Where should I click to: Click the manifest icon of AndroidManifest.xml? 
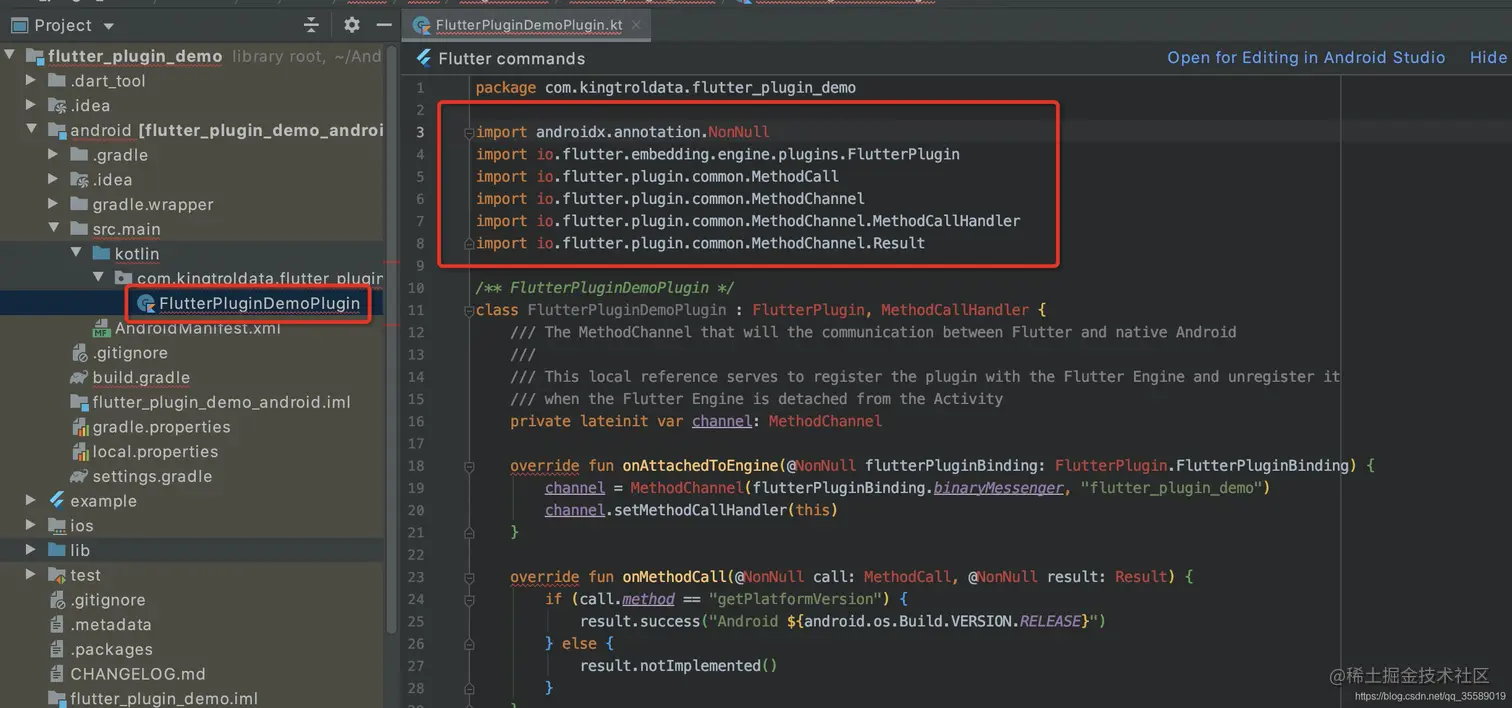[101, 328]
